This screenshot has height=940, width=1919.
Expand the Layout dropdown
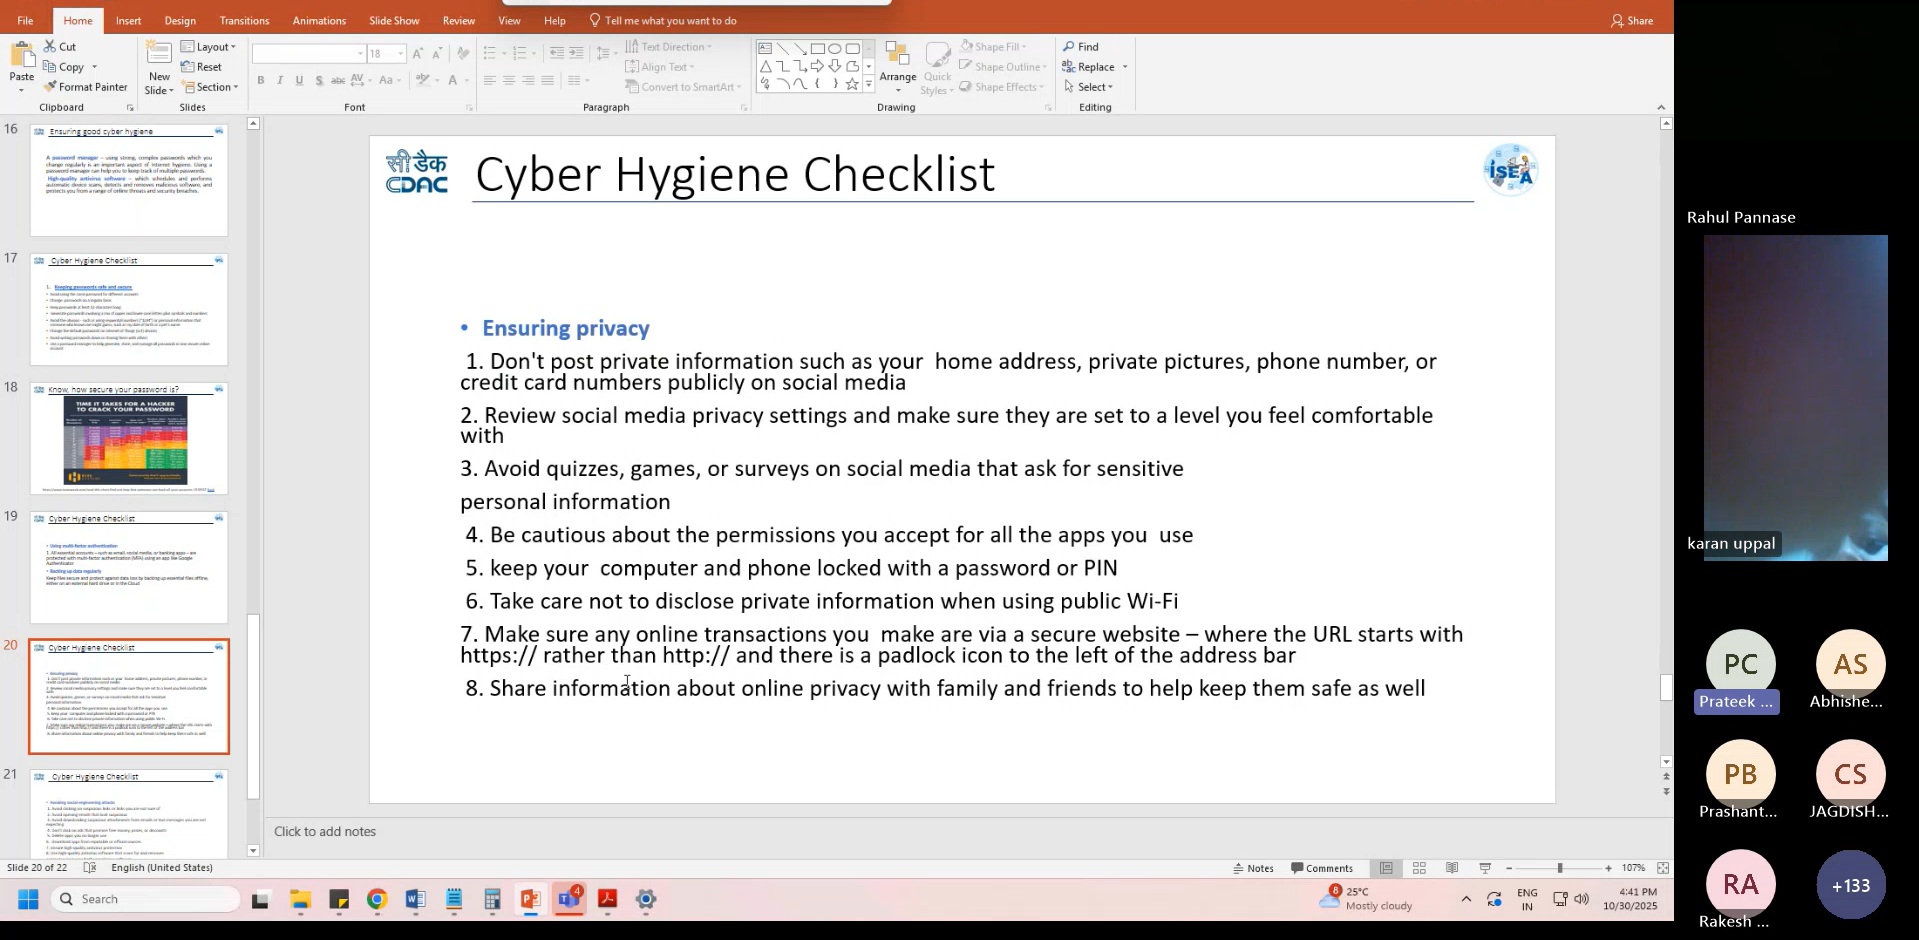[x=208, y=47]
